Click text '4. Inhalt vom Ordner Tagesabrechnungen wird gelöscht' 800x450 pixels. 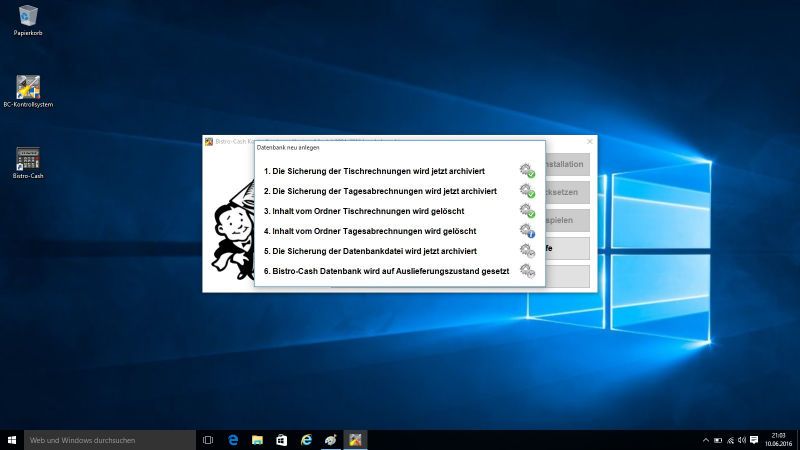coord(370,231)
